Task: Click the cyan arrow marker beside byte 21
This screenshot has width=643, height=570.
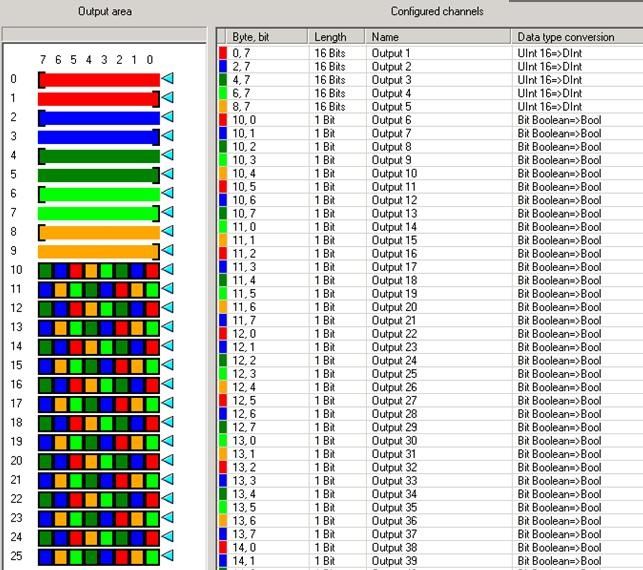Action: point(167,479)
